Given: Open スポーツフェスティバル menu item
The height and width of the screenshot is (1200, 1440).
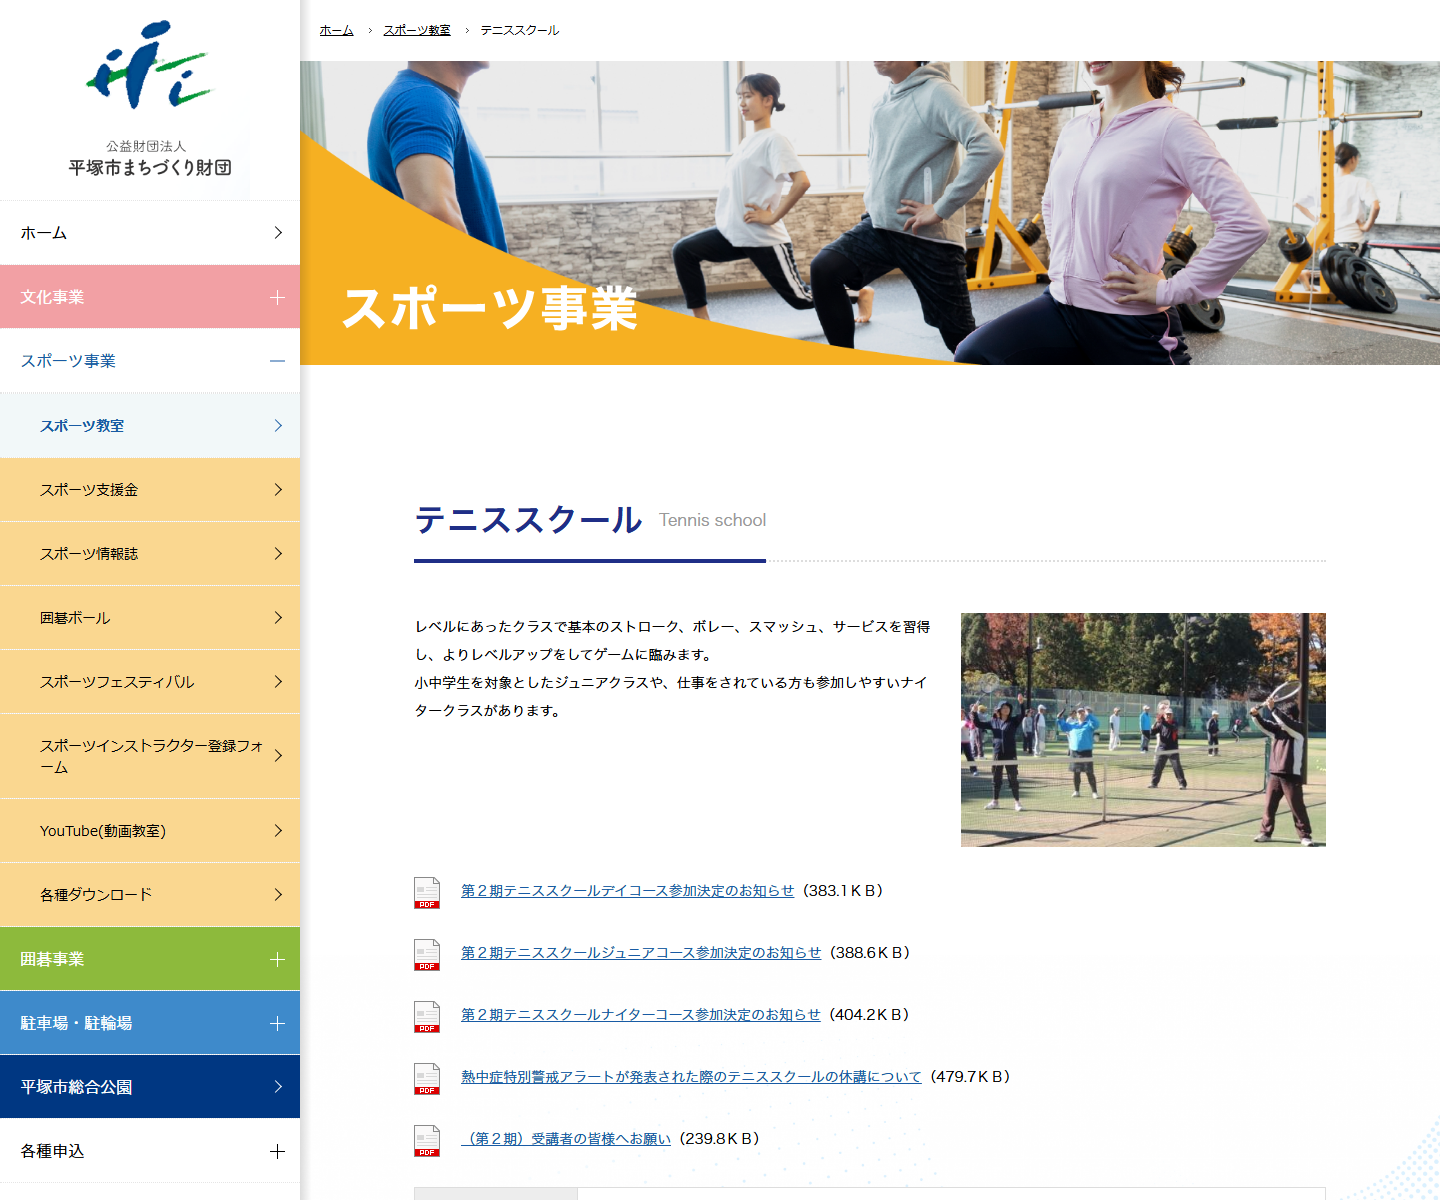Looking at the screenshot, I should [150, 682].
